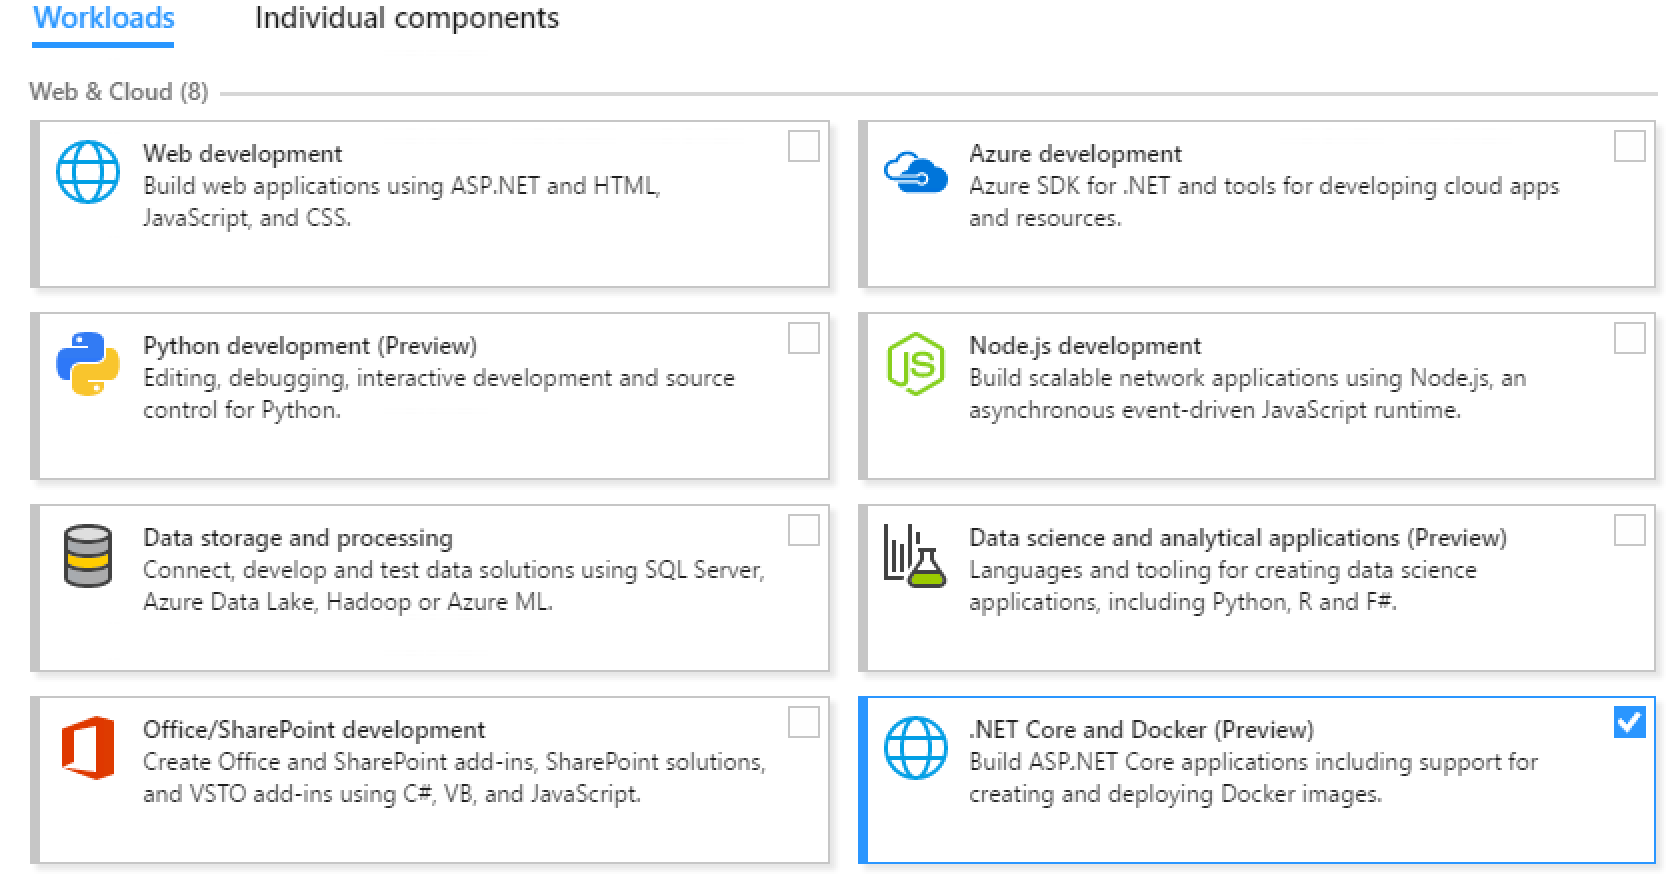Click the Data science flask icon
This screenshot has height=882, width=1680.
915,556
